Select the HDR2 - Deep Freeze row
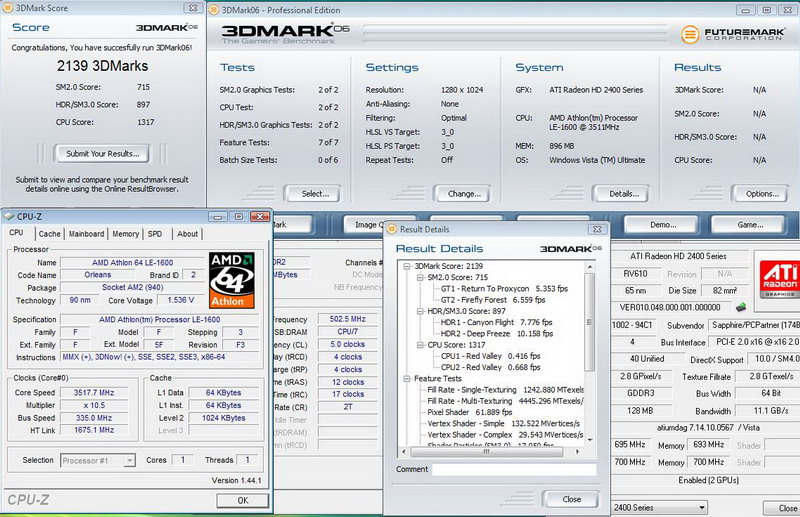This screenshot has height=517, width=800. point(496,333)
